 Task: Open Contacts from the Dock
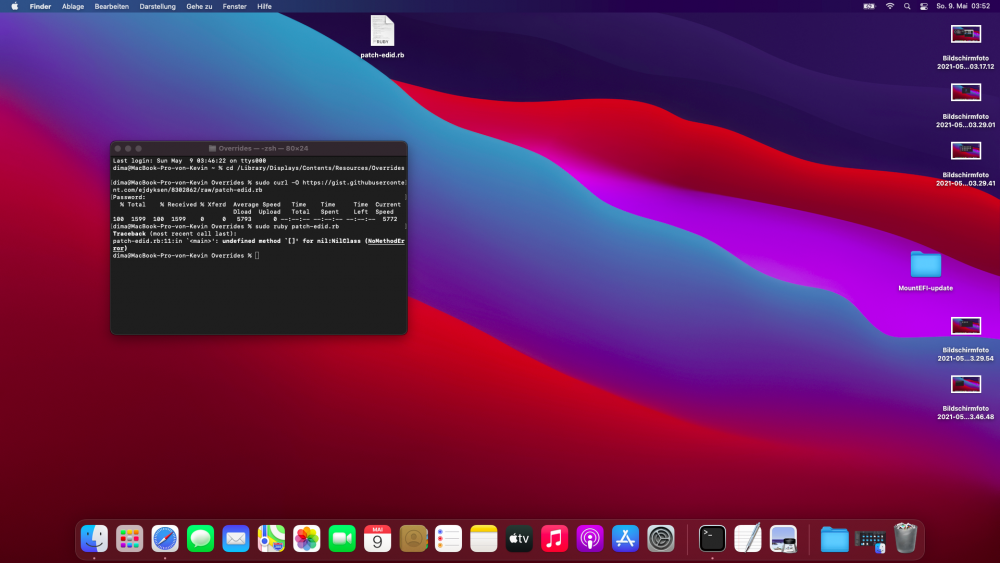pyautogui.click(x=413, y=539)
